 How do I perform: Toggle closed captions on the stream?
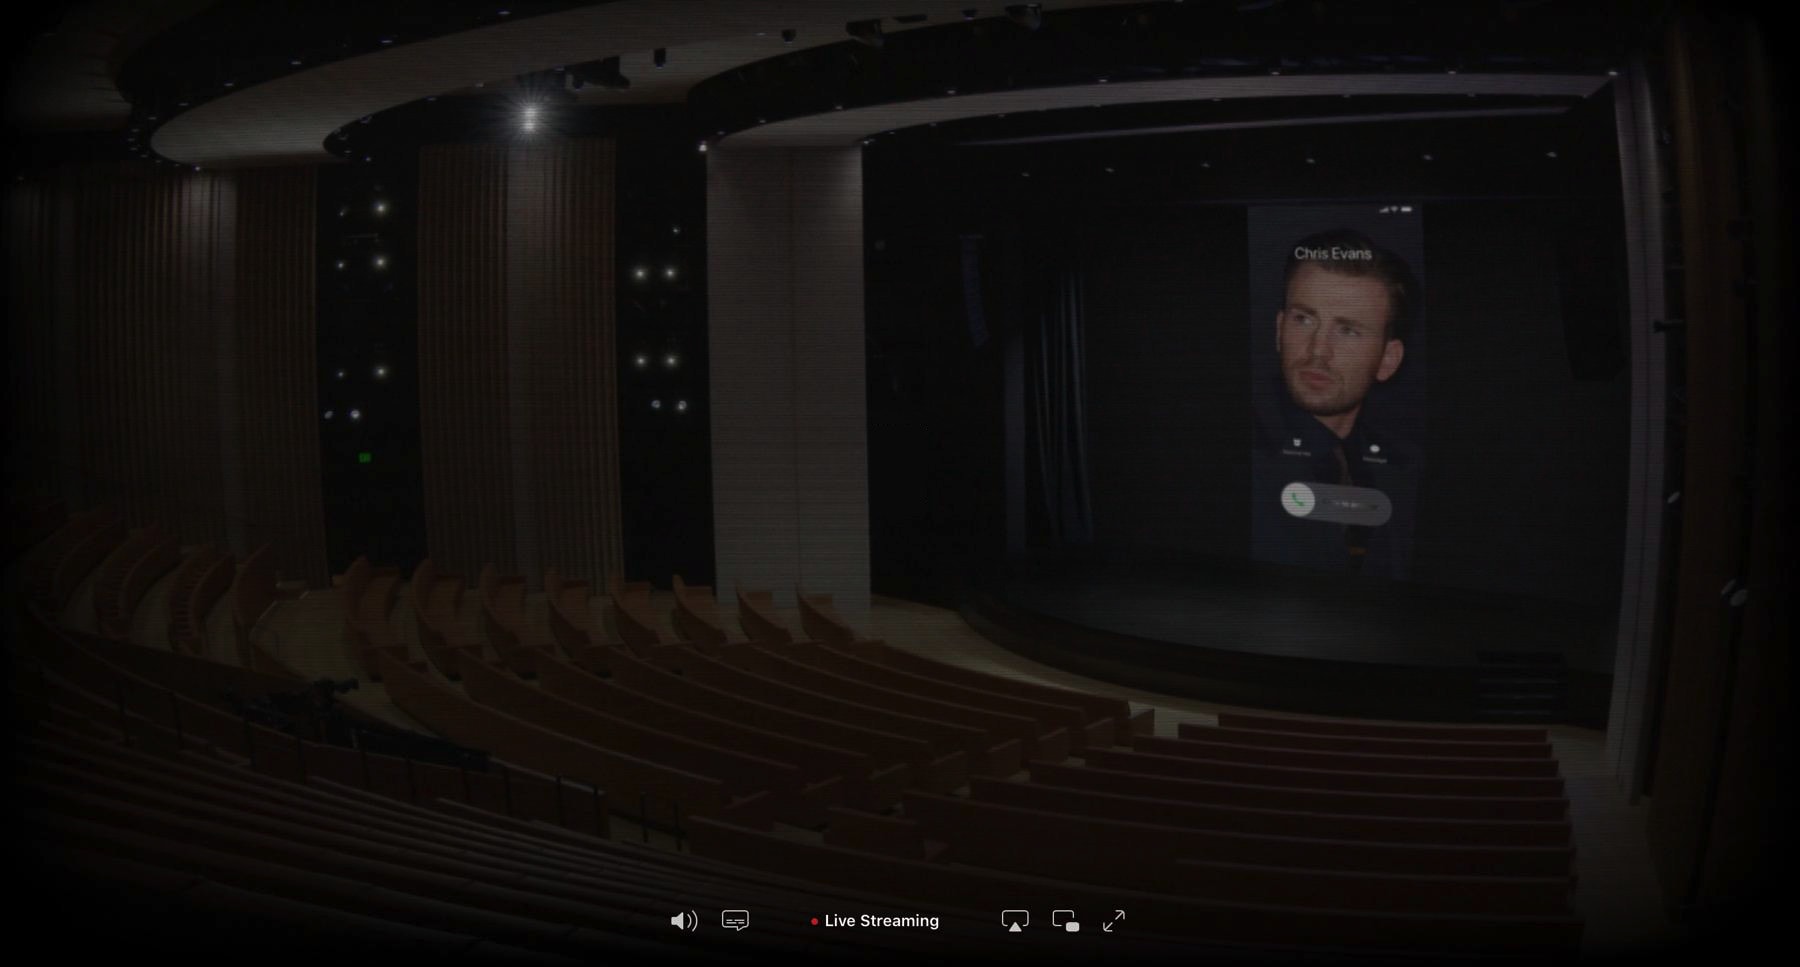pos(735,921)
